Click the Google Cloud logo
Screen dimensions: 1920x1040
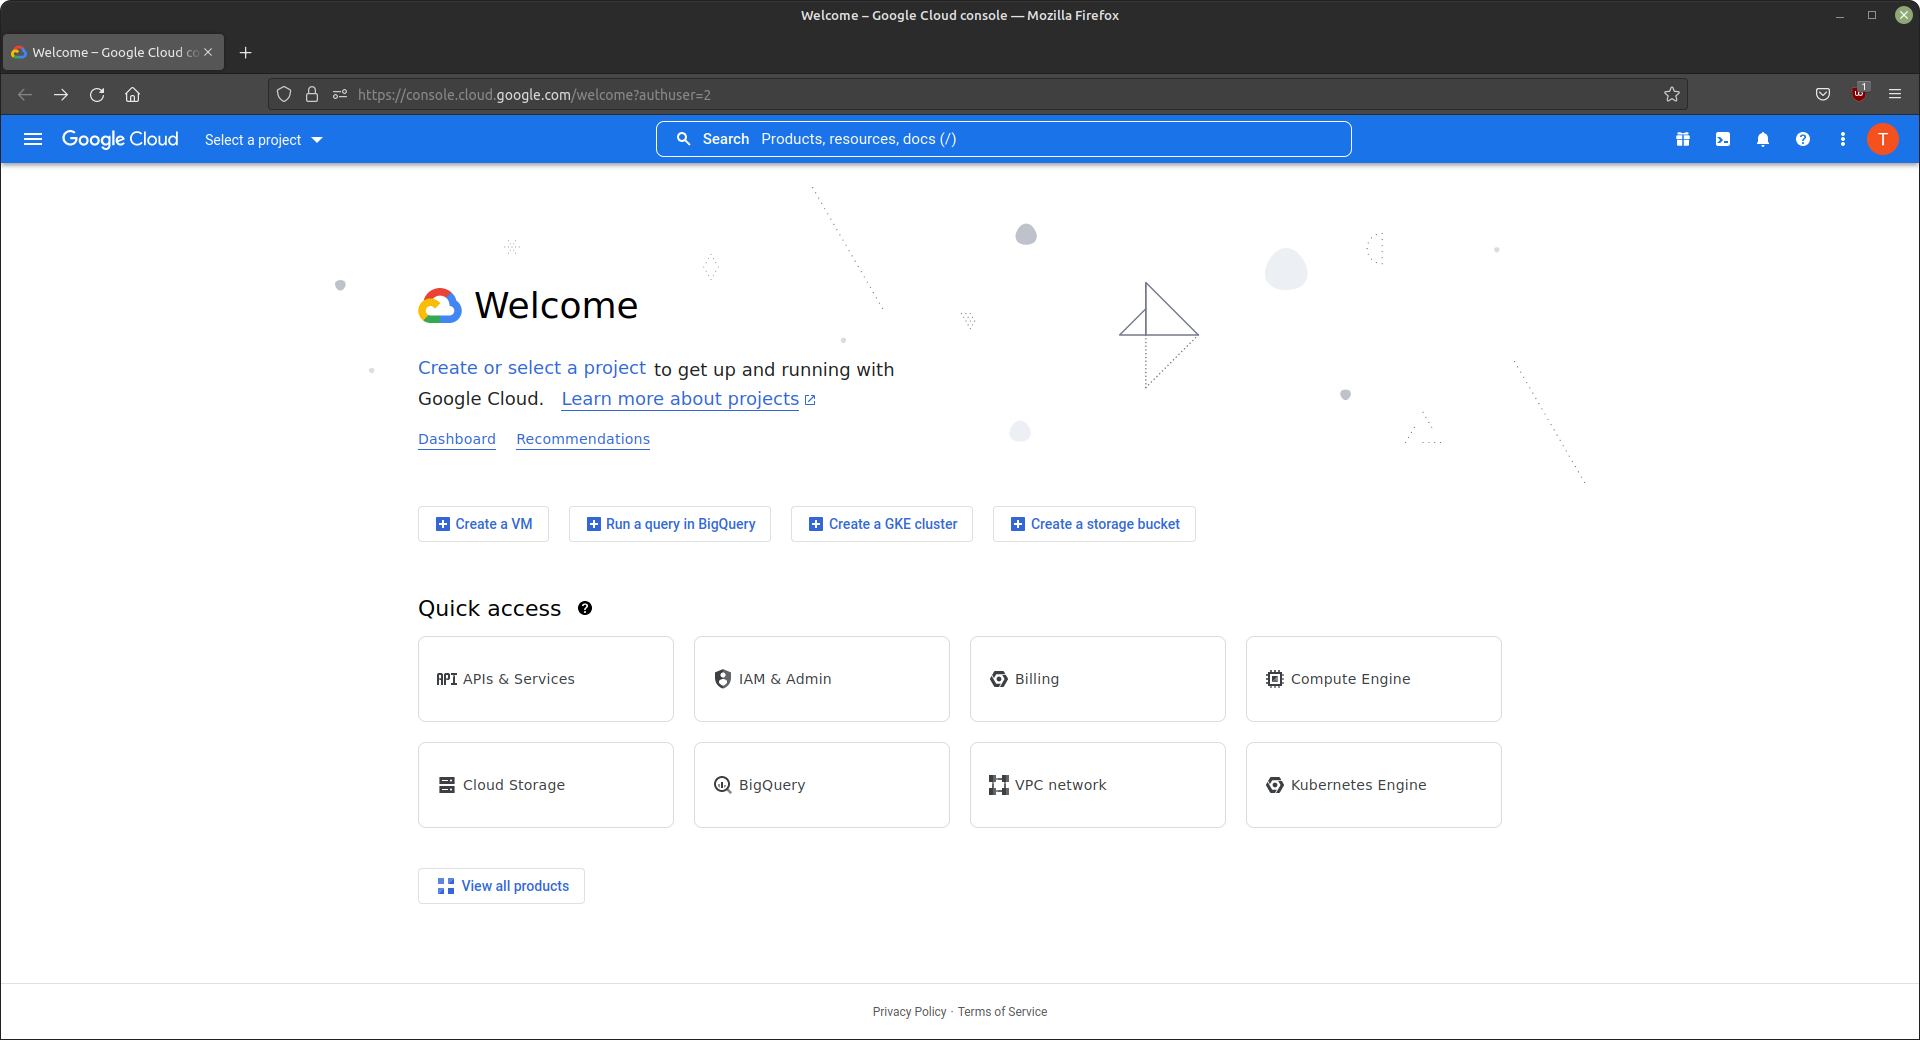pos(120,139)
